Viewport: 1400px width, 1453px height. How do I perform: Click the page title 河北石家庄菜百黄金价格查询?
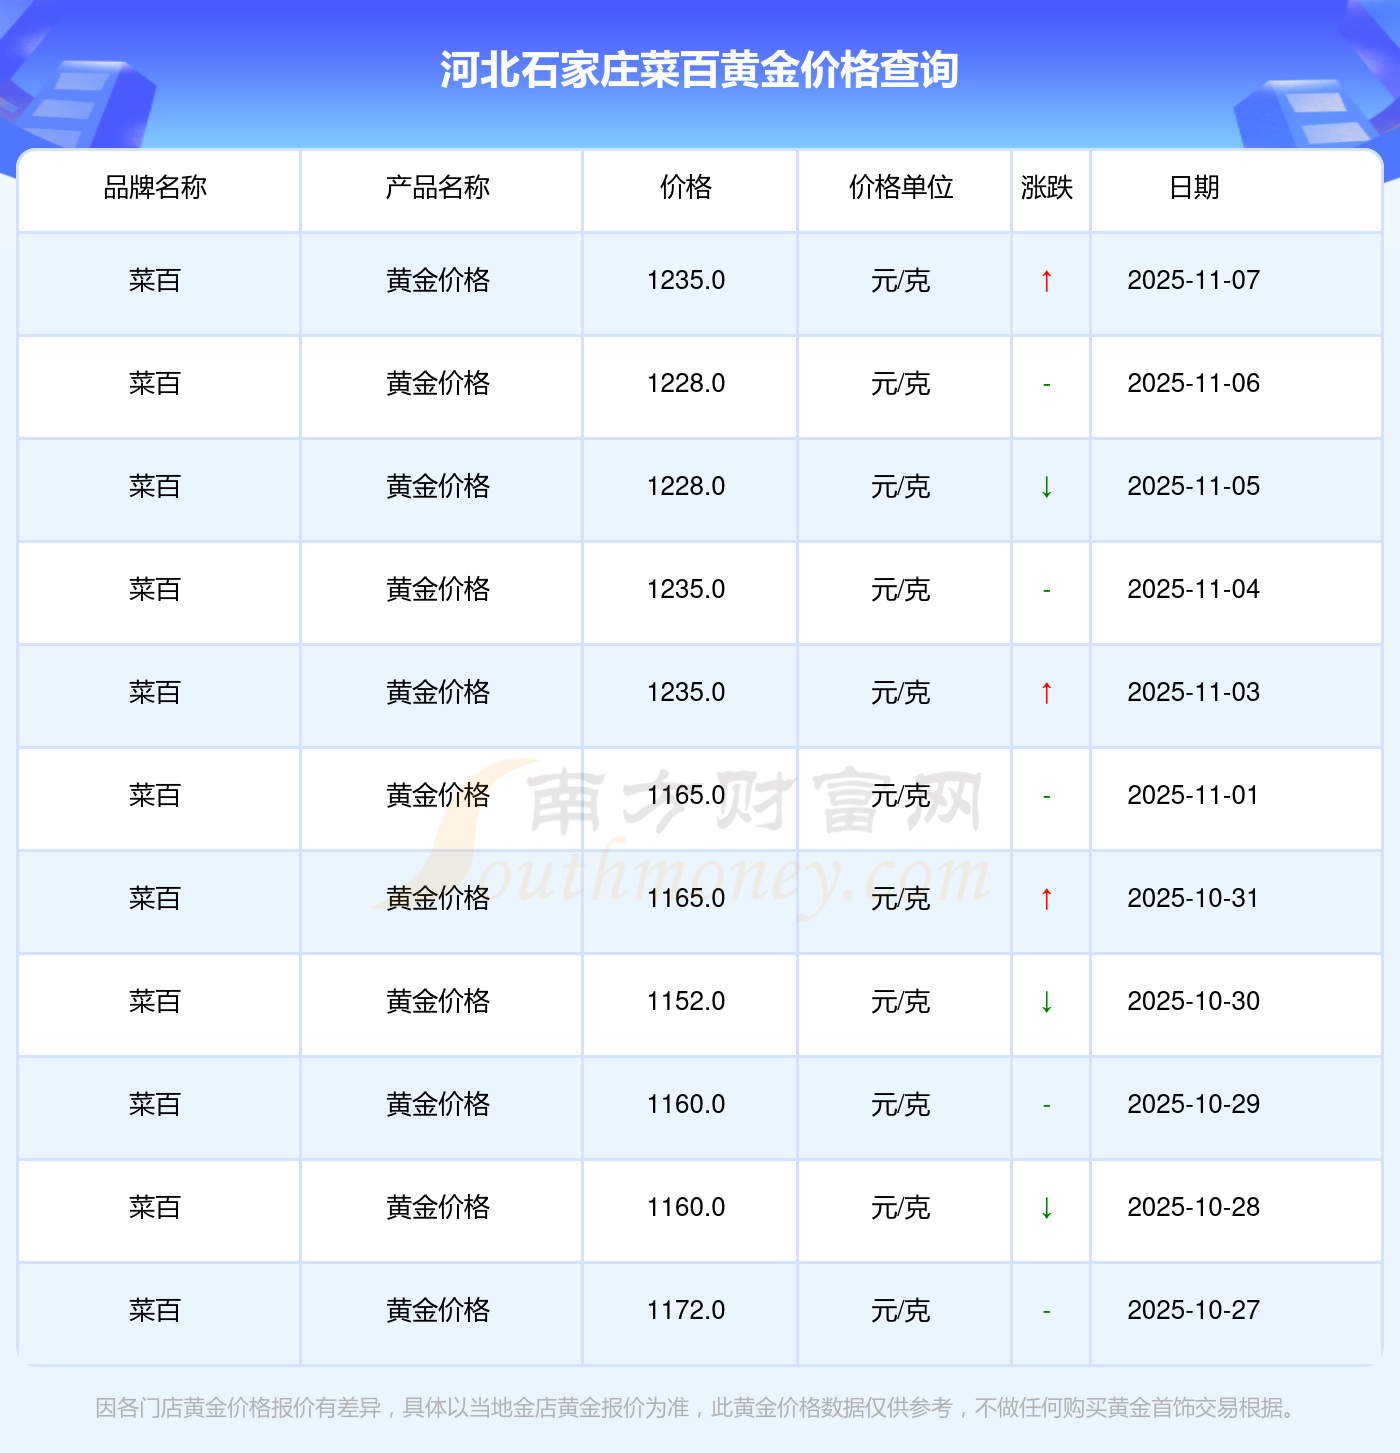(x=699, y=70)
